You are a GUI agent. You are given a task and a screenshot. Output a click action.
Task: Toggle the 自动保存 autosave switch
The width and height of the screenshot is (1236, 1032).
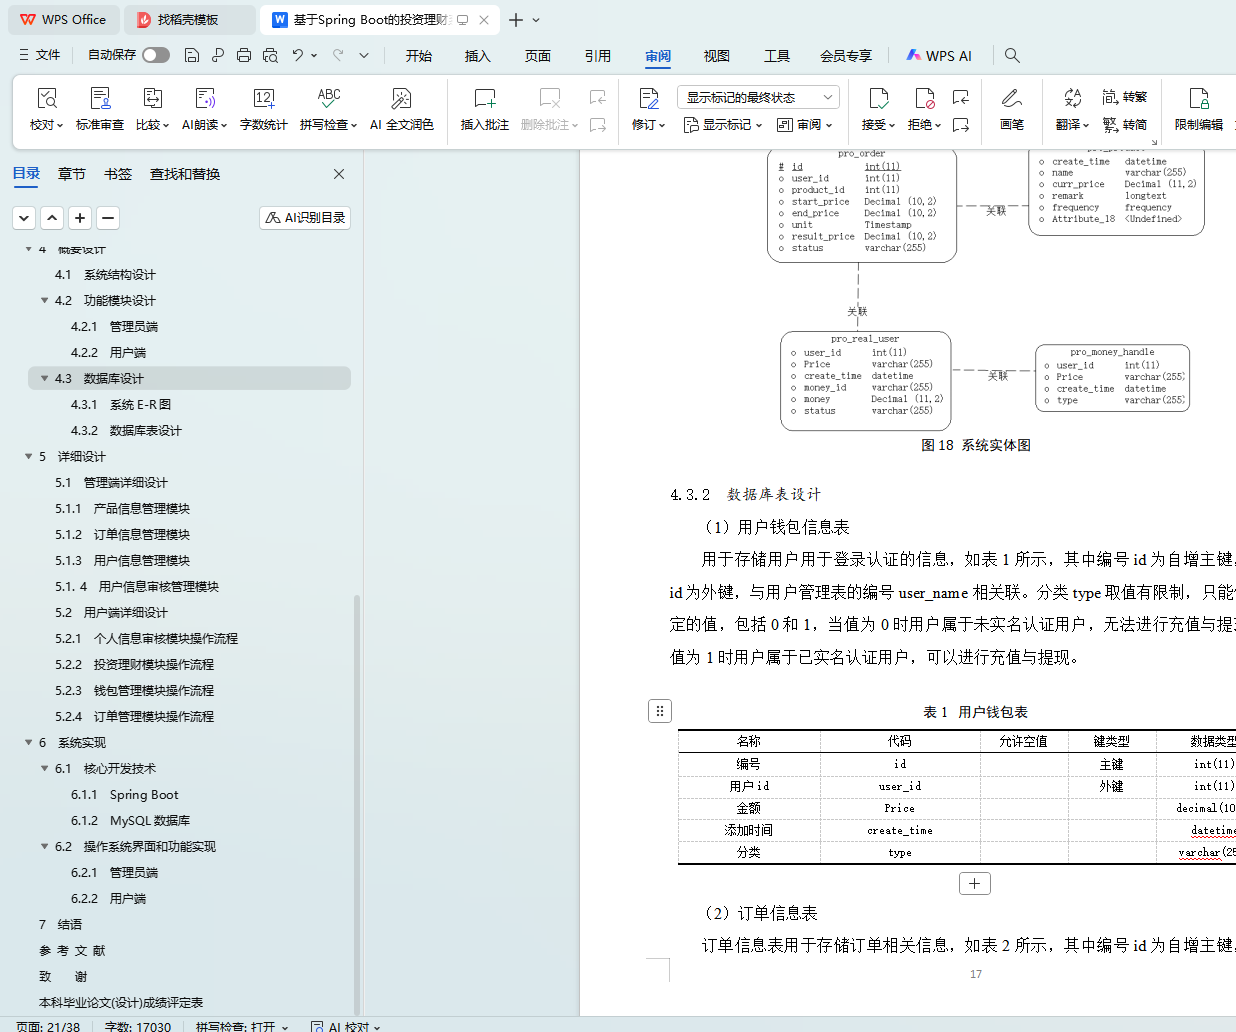(x=155, y=55)
